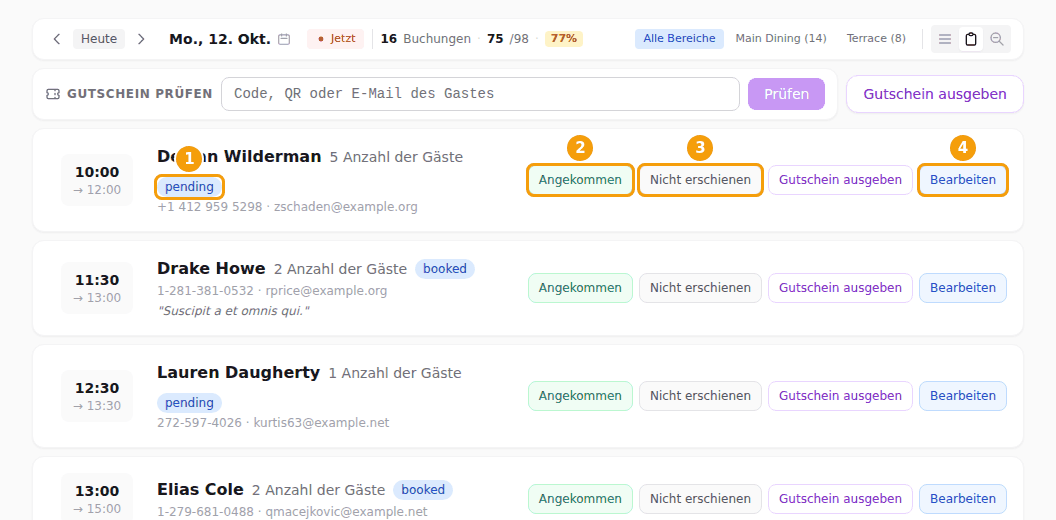Click the name Elias Cole
The image size is (1056, 520).
pos(200,489)
